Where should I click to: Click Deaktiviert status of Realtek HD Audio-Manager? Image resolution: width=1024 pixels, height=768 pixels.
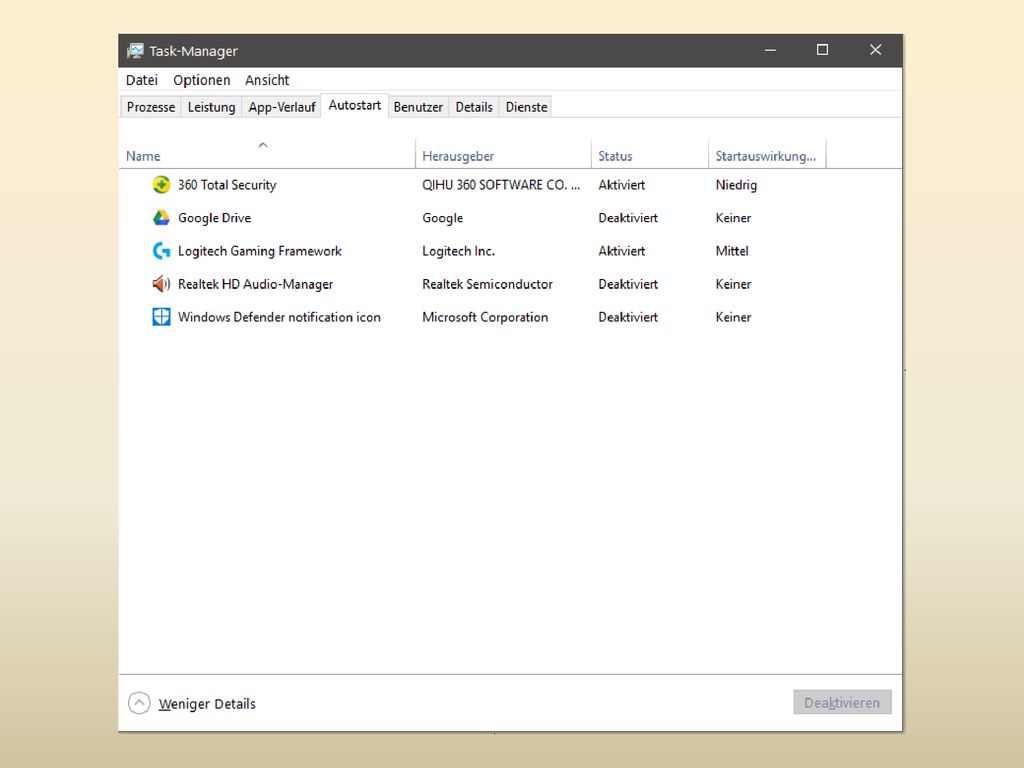pos(628,284)
